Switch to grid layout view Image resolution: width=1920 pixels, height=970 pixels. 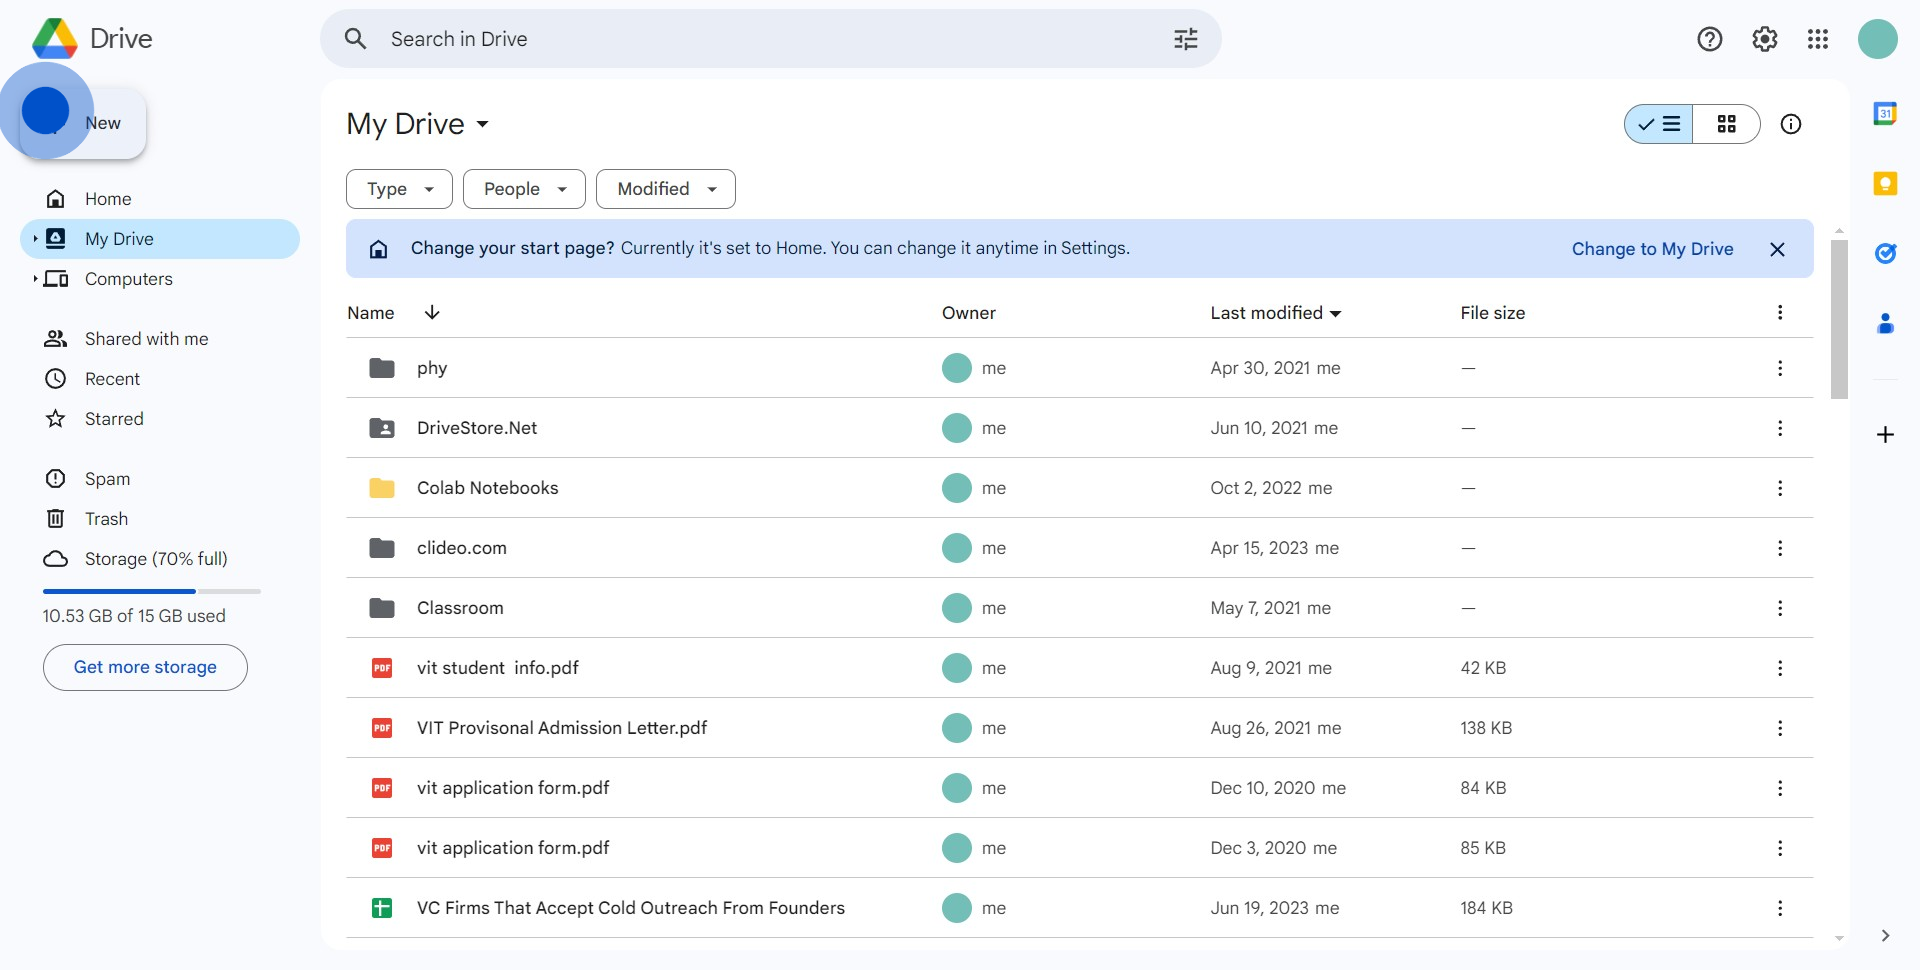(x=1727, y=124)
